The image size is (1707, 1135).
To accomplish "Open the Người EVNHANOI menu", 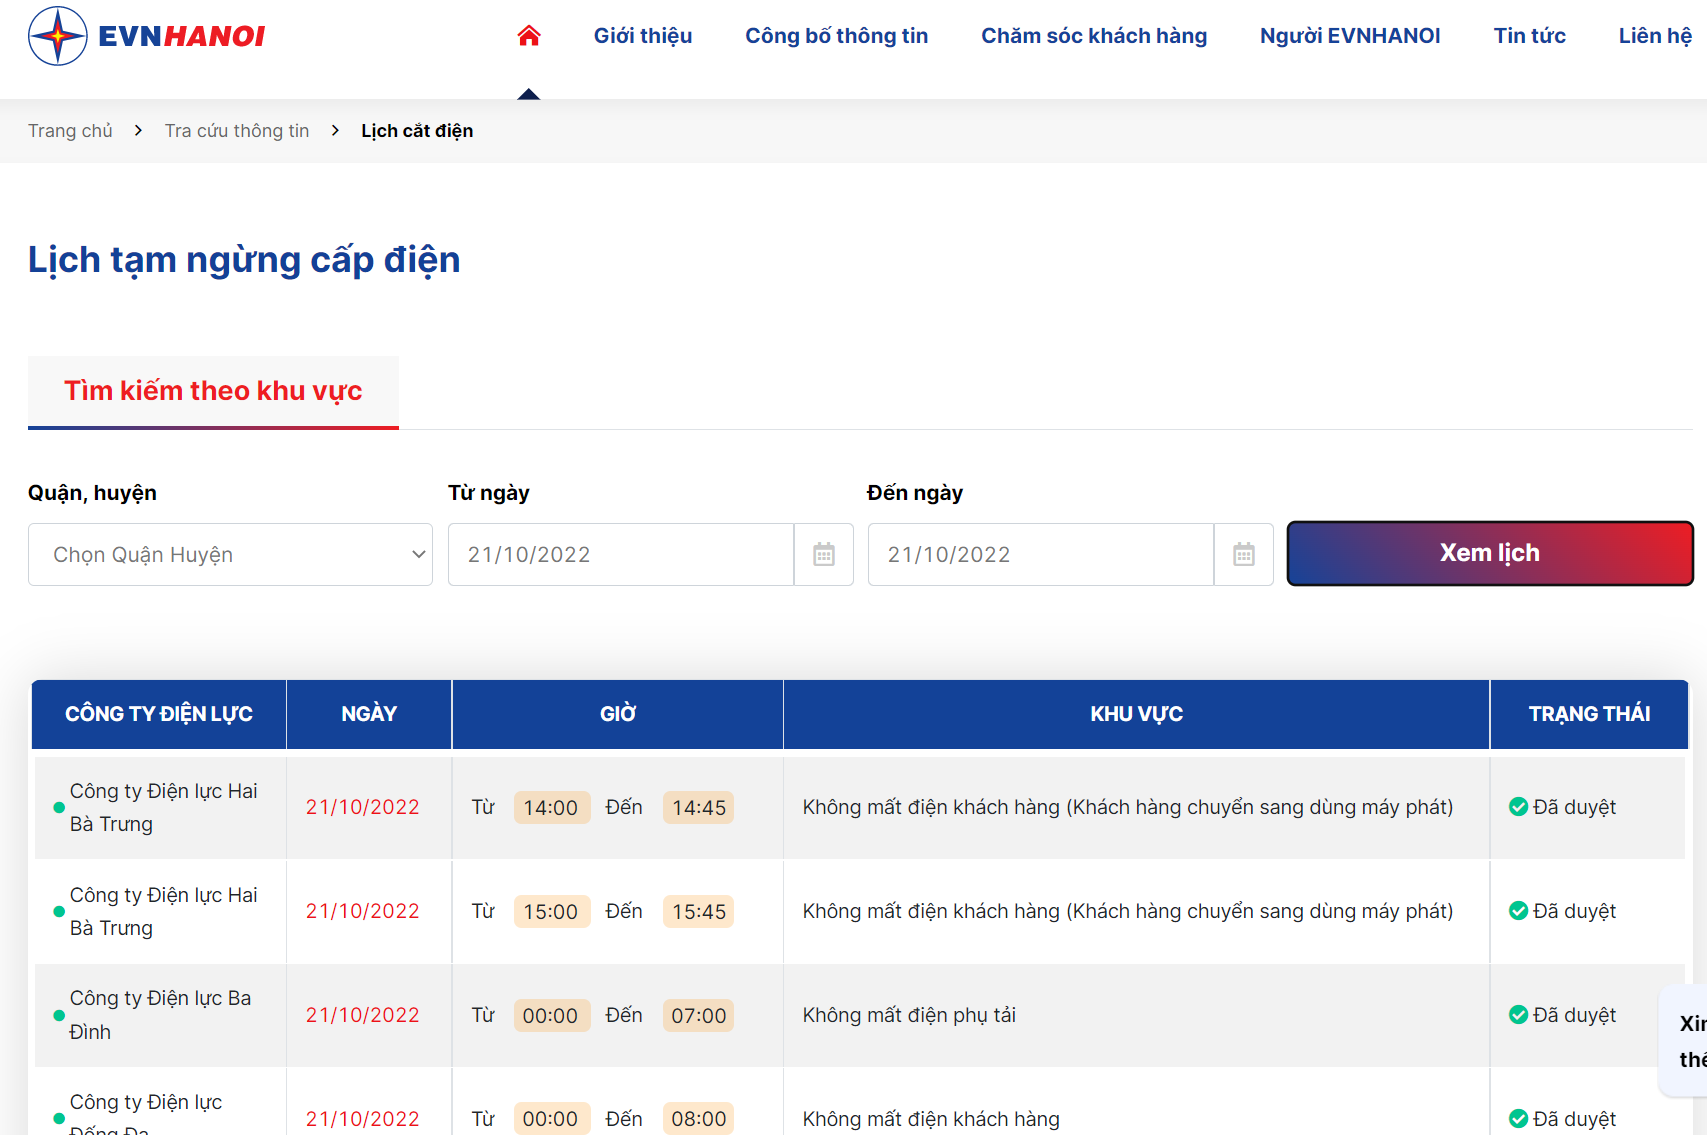I will [1350, 36].
